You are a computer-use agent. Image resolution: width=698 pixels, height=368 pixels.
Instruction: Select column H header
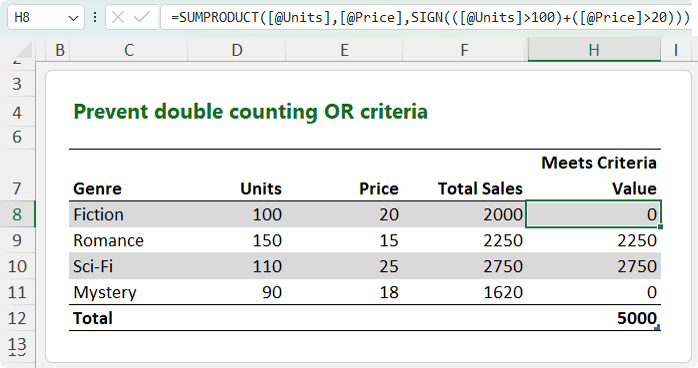point(594,50)
